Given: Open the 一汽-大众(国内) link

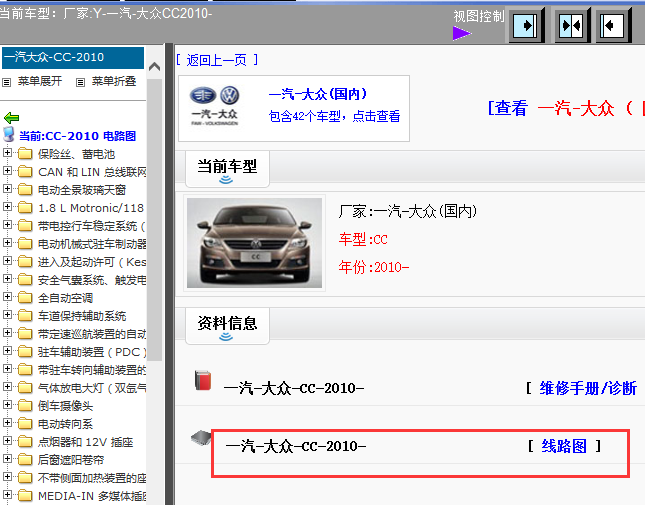Looking at the screenshot, I should 318,94.
